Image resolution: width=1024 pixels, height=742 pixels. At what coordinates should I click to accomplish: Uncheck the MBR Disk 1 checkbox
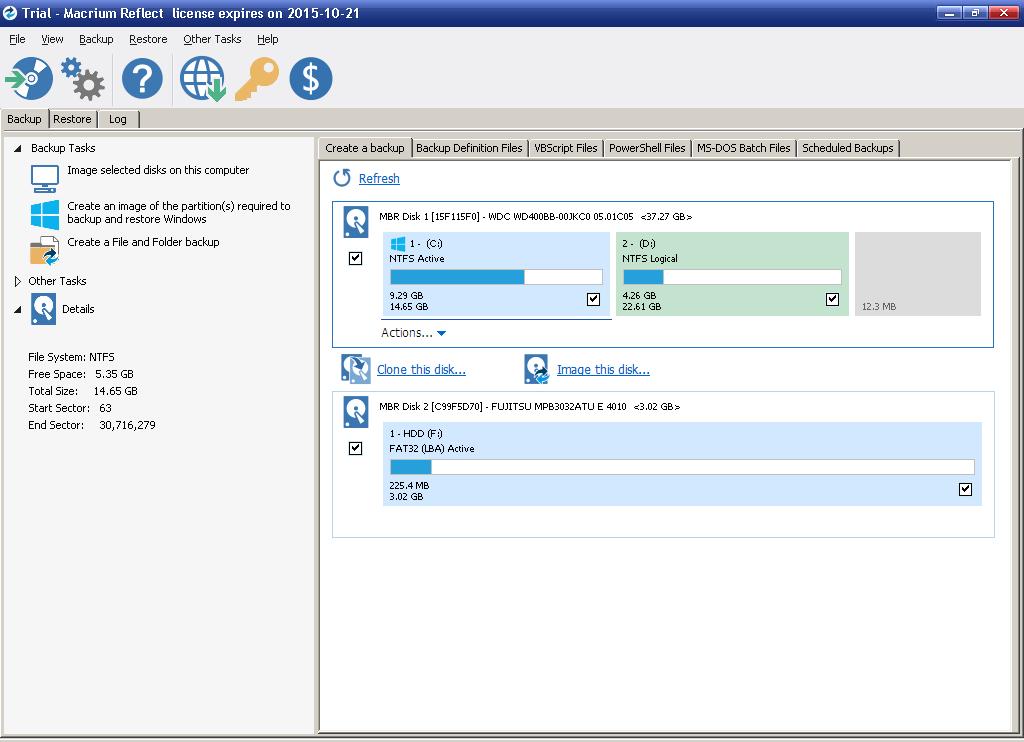pos(356,258)
